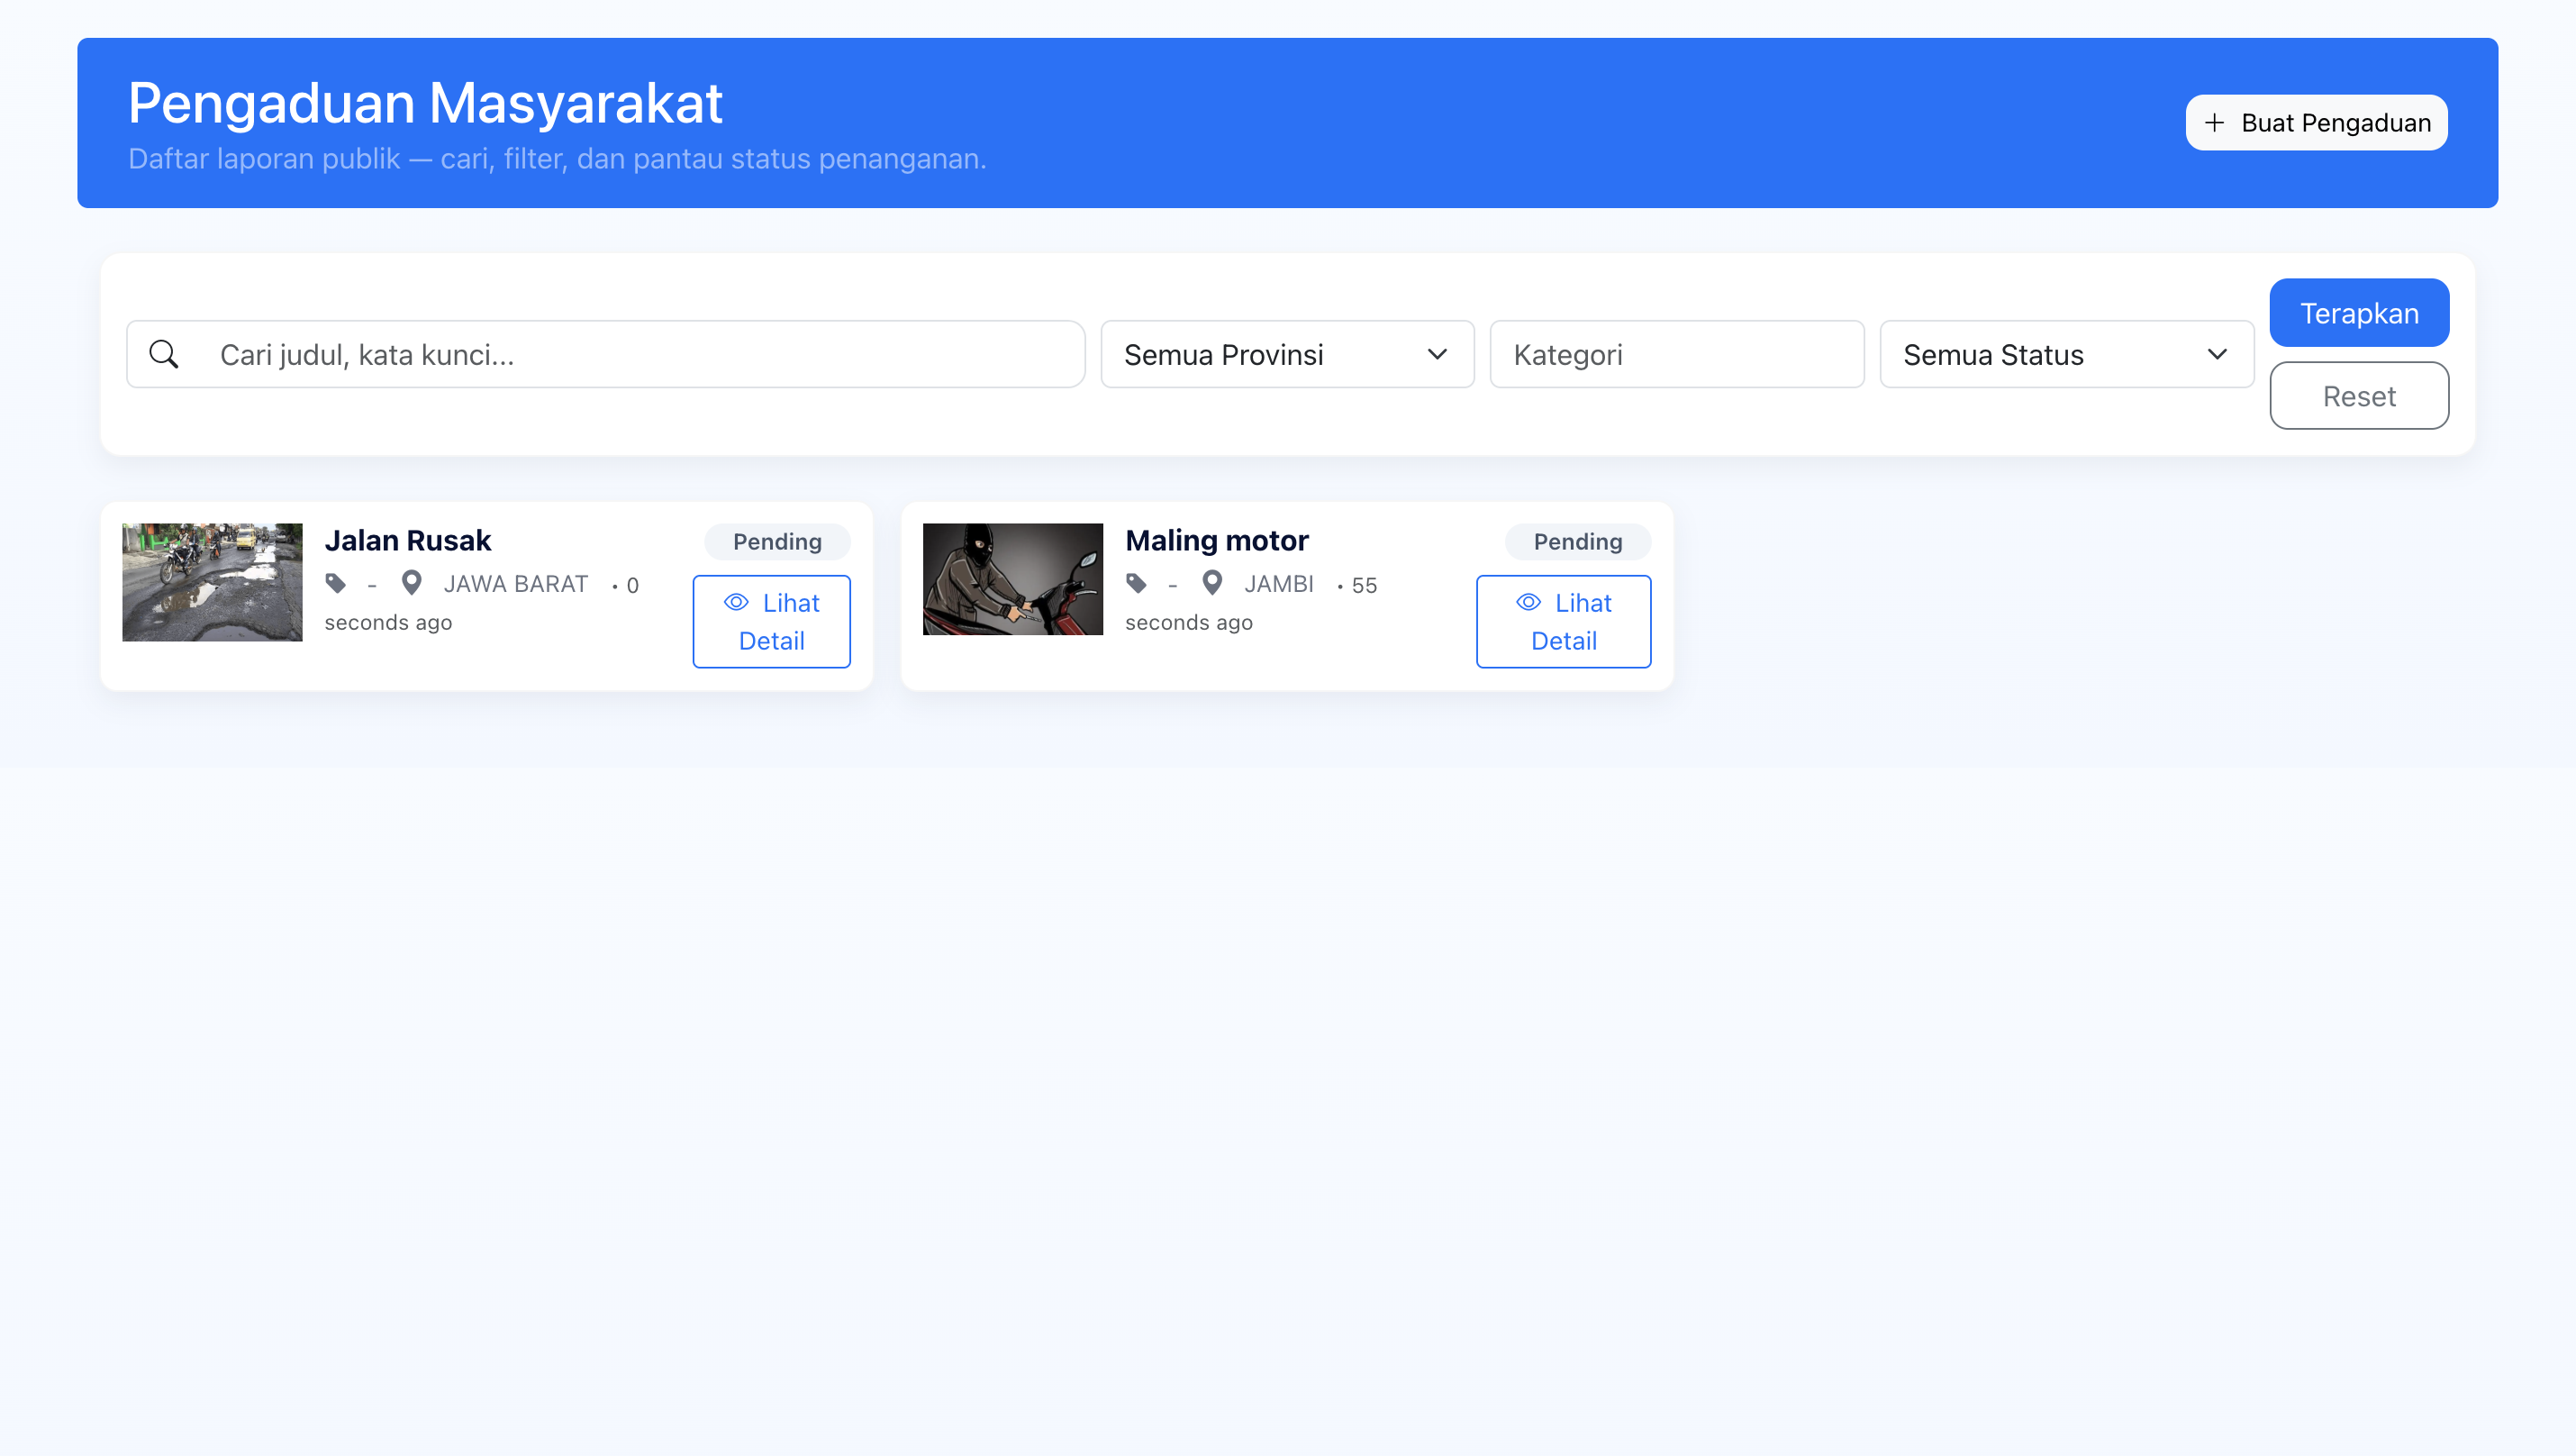This screenshot has width=2576, height=1456.
Task: Open the Jalan Rusak road photo thumbnail
Action: (212, 581)
